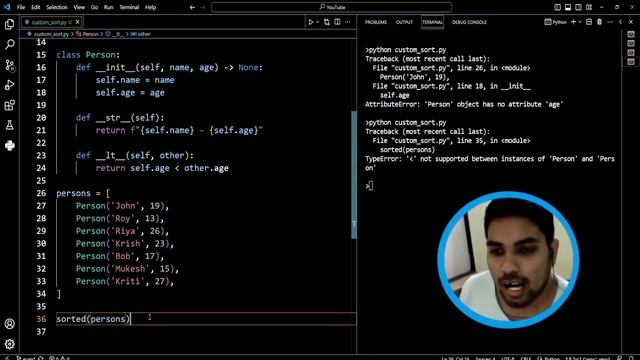
Task: Click the Person('Mukesh', 15) entry
Action: click(127, 269)
